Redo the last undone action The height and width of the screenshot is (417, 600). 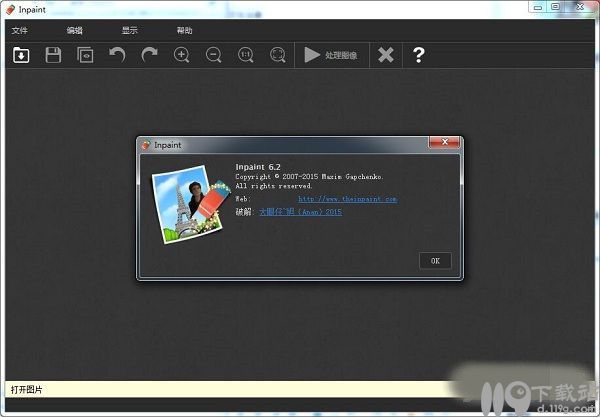tap(149, 55)
